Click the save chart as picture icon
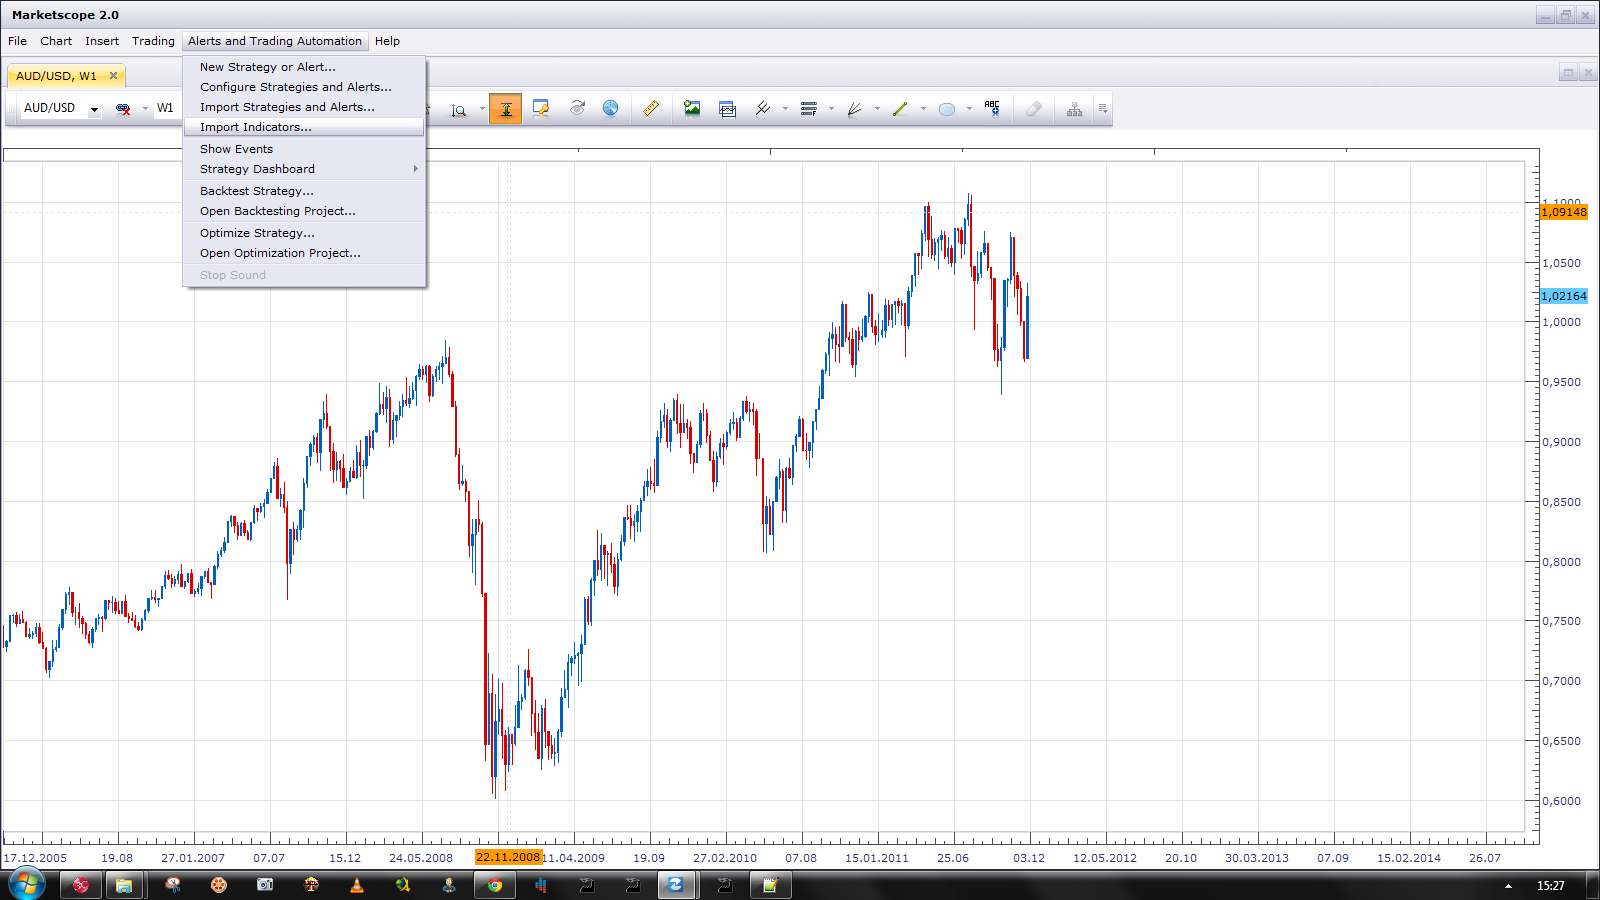1600x900 pixels. (x=692, y=108)
